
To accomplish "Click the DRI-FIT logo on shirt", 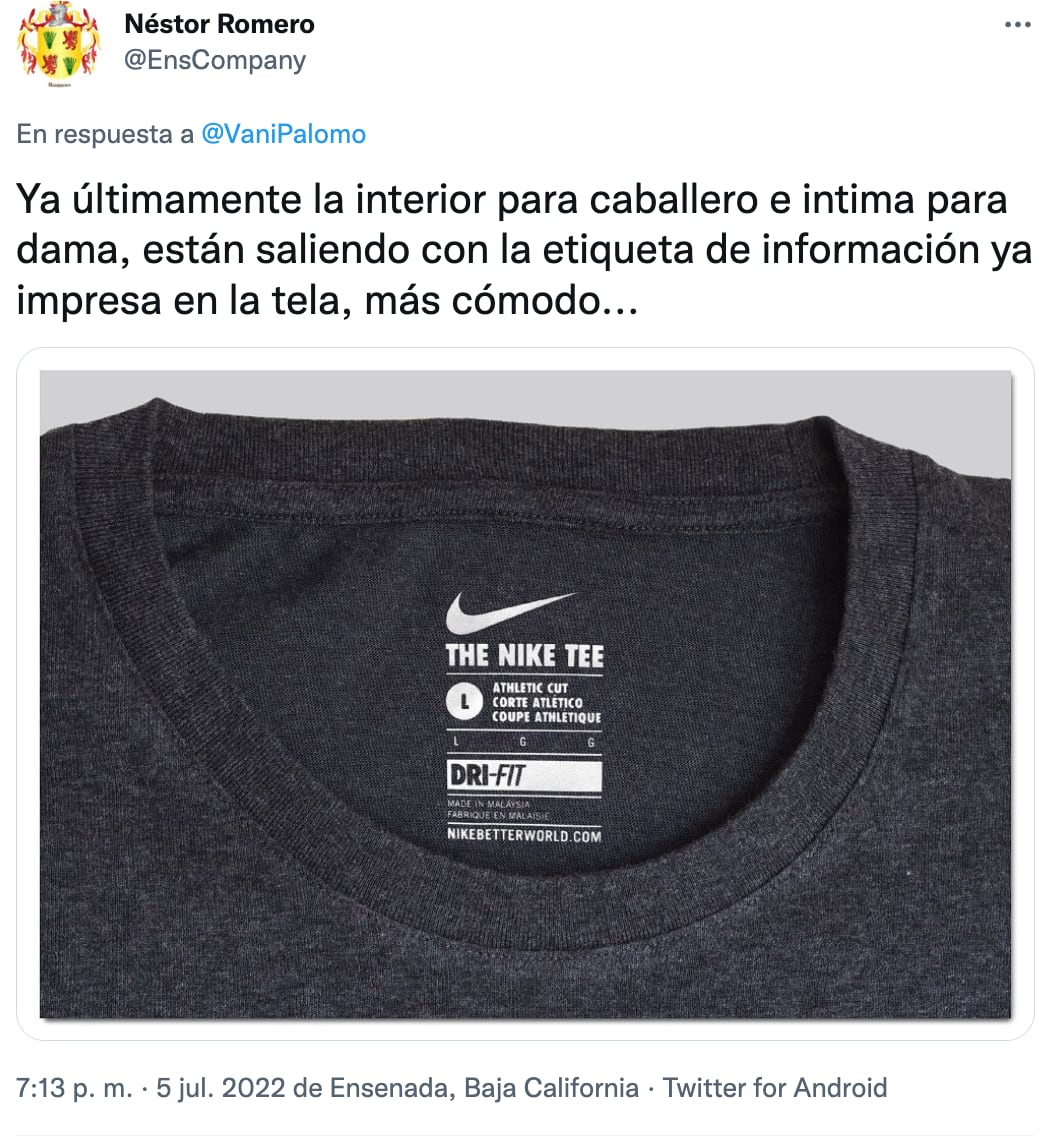I will click(524, 776).
